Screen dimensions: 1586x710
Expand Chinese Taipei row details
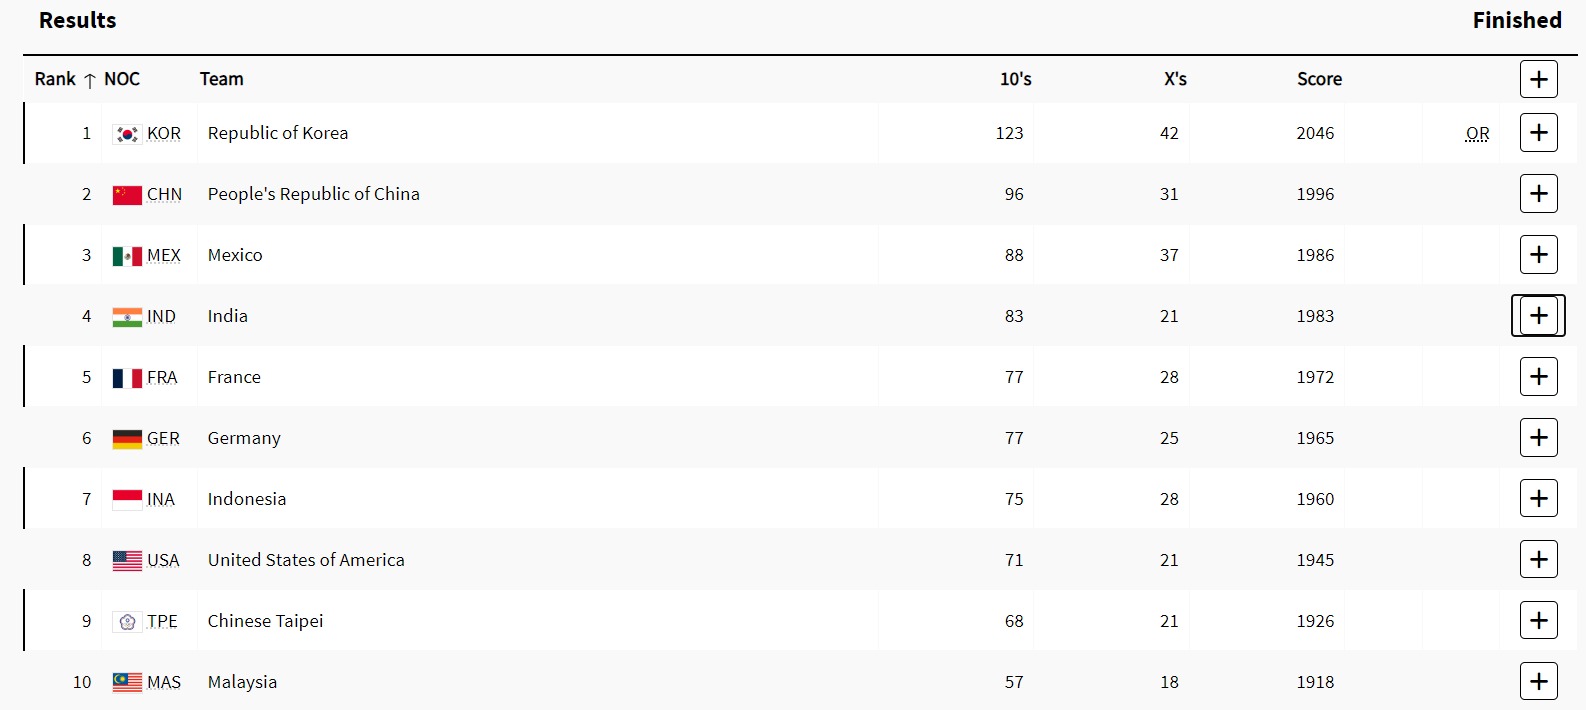pyautogui.click(x=1538, y=621)
